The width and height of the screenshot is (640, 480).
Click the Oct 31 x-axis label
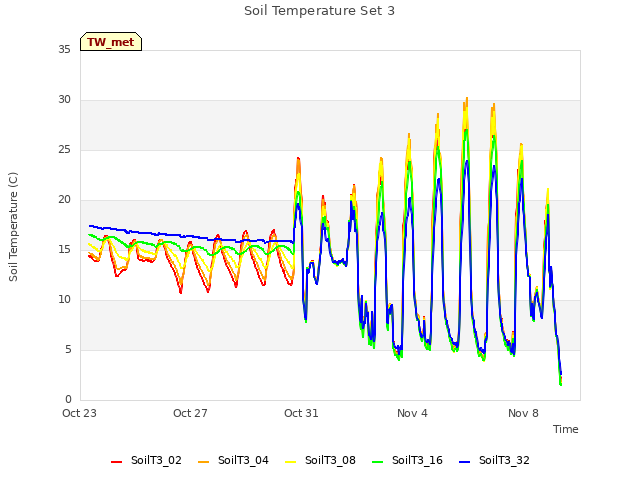tap(301, 413)
